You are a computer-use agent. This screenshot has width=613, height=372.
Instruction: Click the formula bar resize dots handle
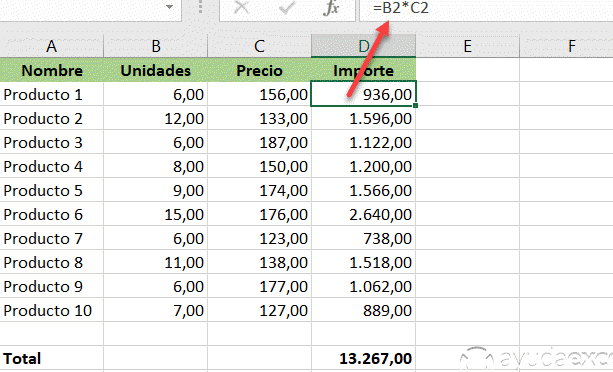[x=201, y=7]
